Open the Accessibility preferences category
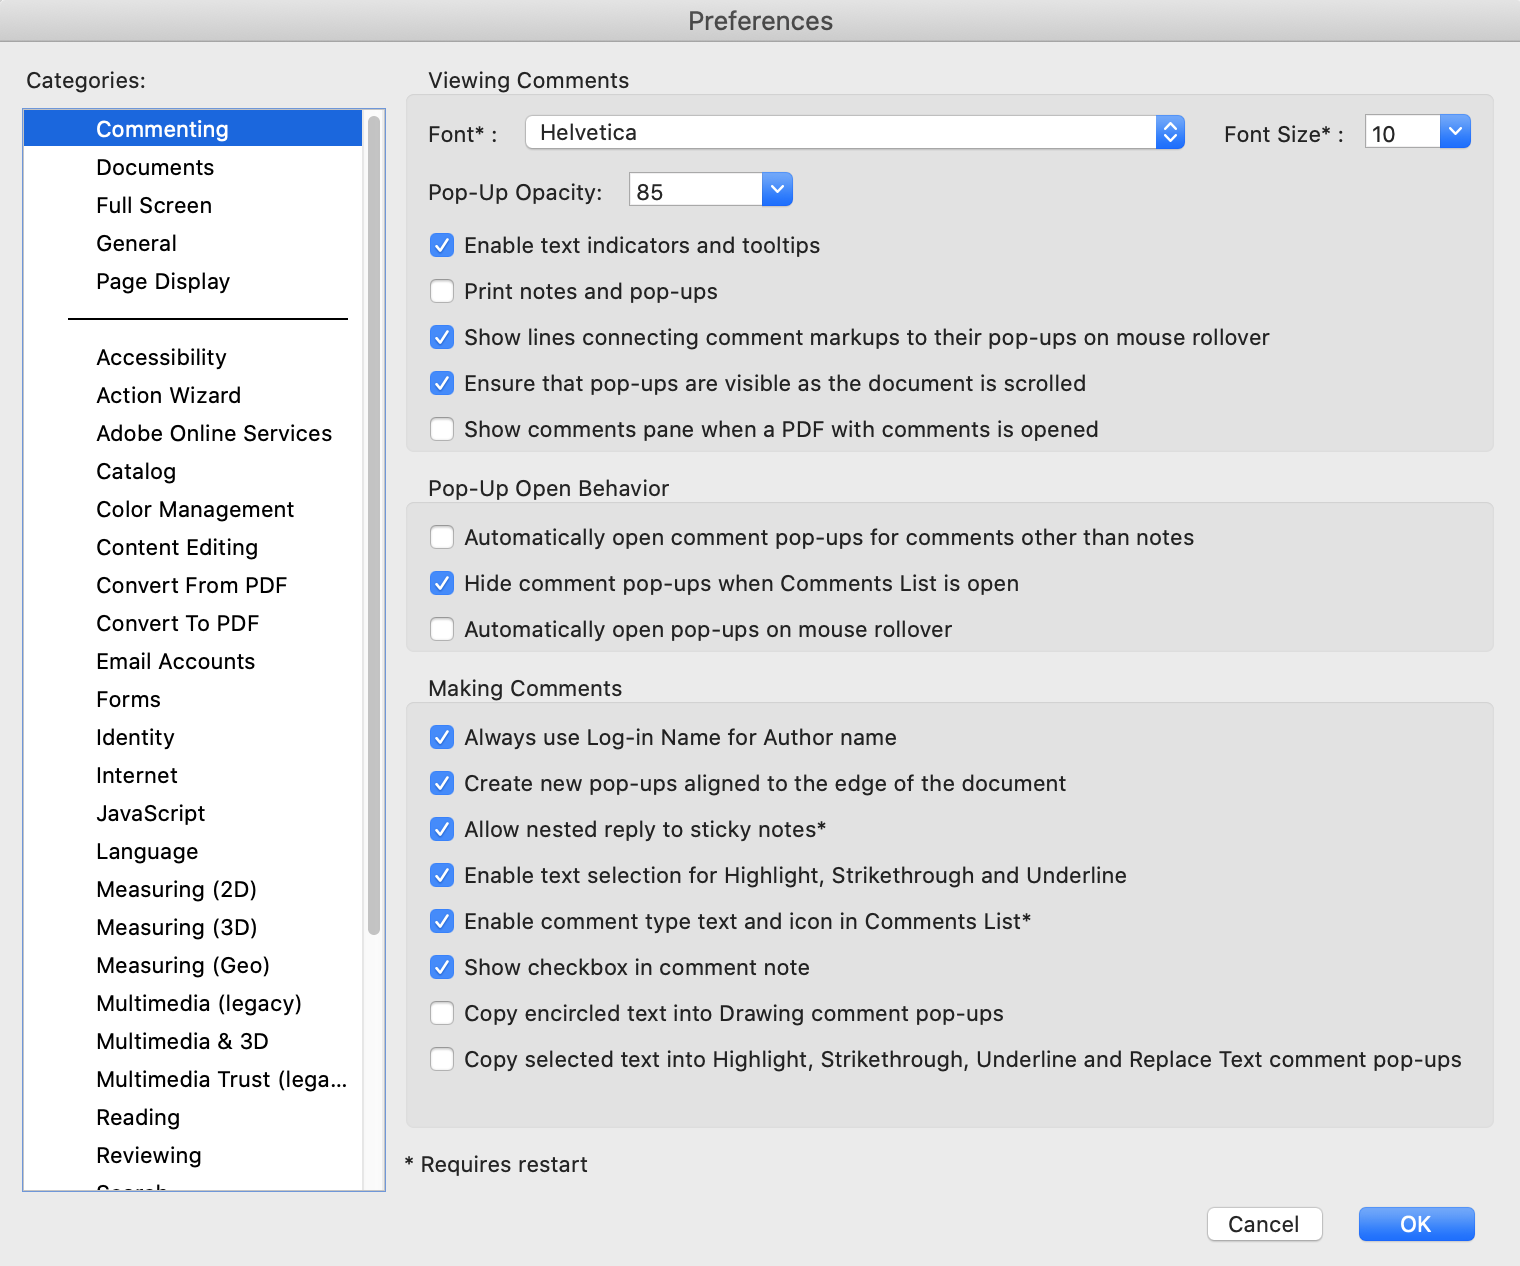 tap(161, 358)
